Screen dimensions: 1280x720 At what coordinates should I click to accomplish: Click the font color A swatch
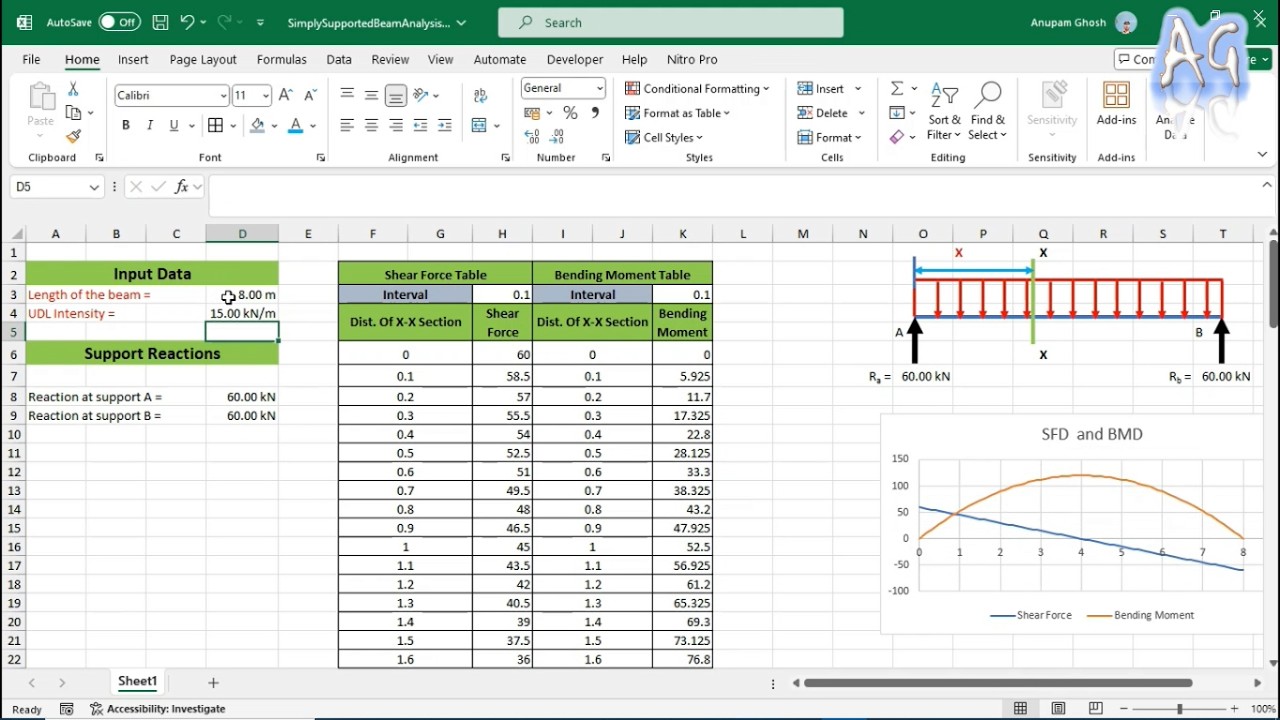(295, 125)
